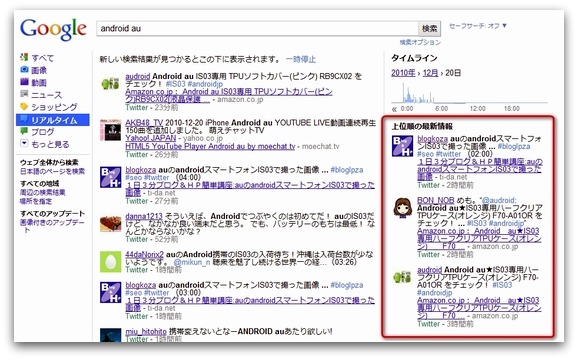
Task: Click the ショッピング tag icon
Action: click(x=24, y=106)
